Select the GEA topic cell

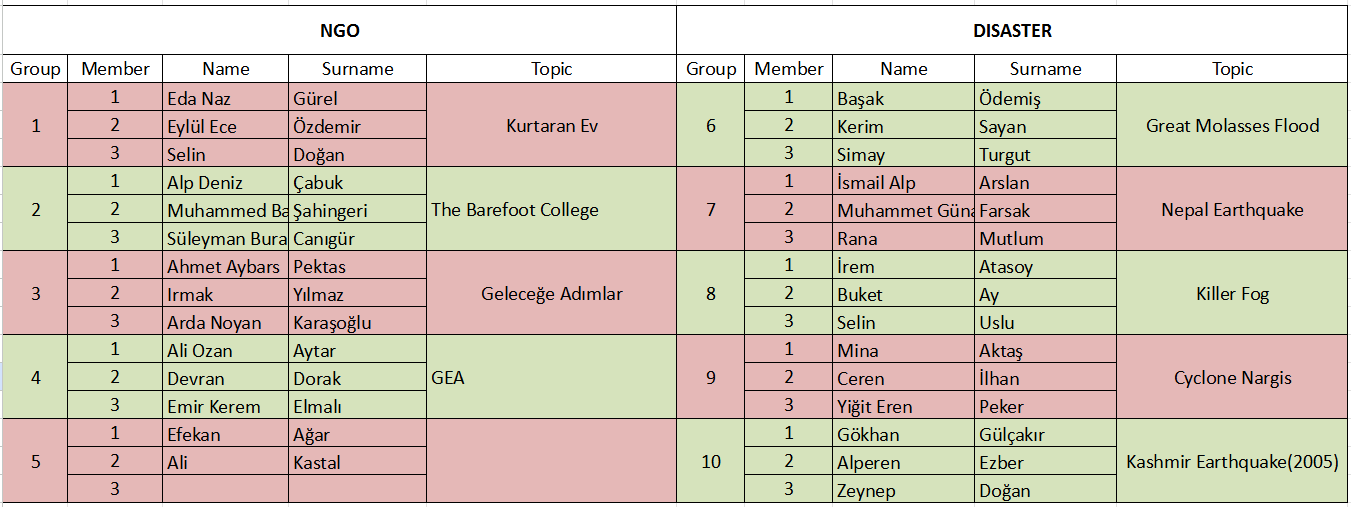tap(552, 378)
